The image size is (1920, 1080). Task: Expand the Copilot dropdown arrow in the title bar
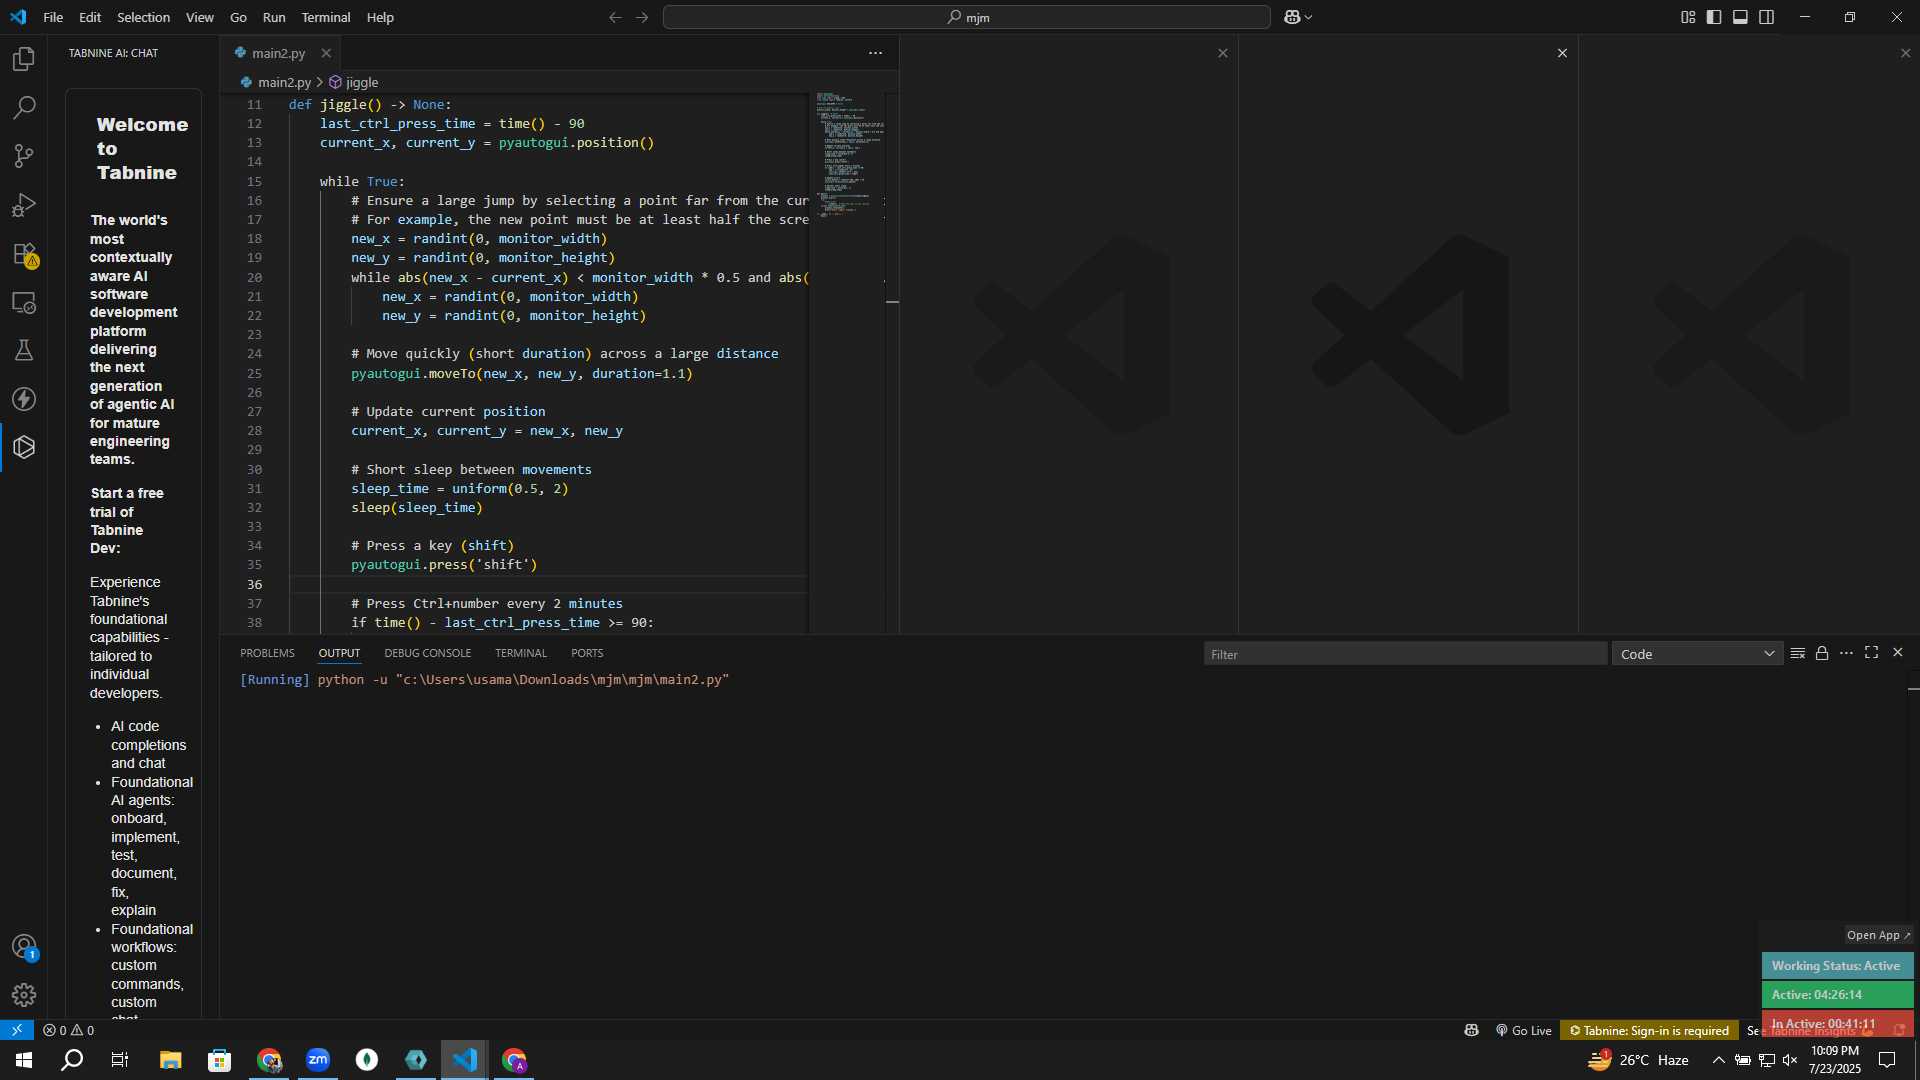(1308, 17)
